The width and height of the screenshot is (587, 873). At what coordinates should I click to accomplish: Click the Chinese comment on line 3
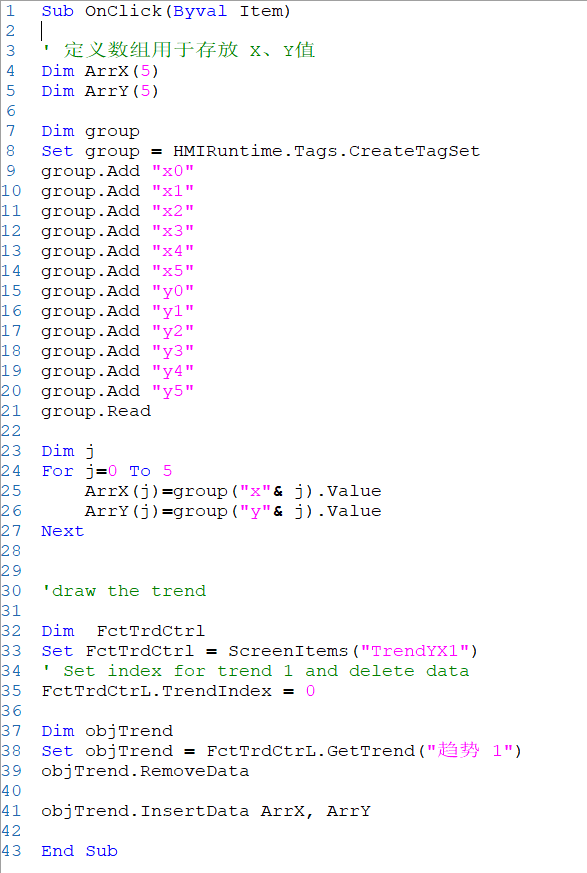point(178,51)
